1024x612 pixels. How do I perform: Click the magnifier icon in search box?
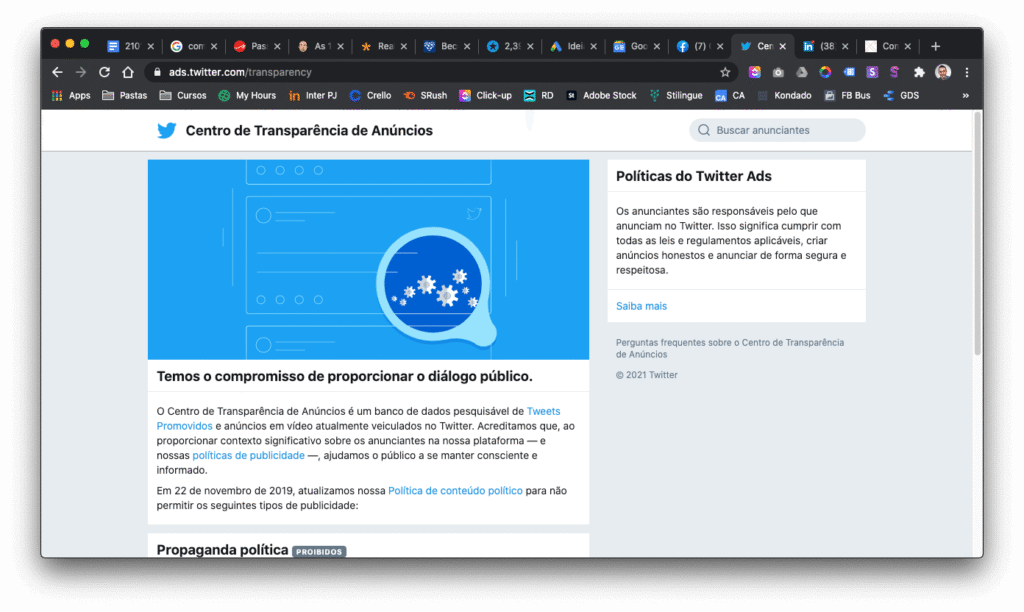pos(703,130)
